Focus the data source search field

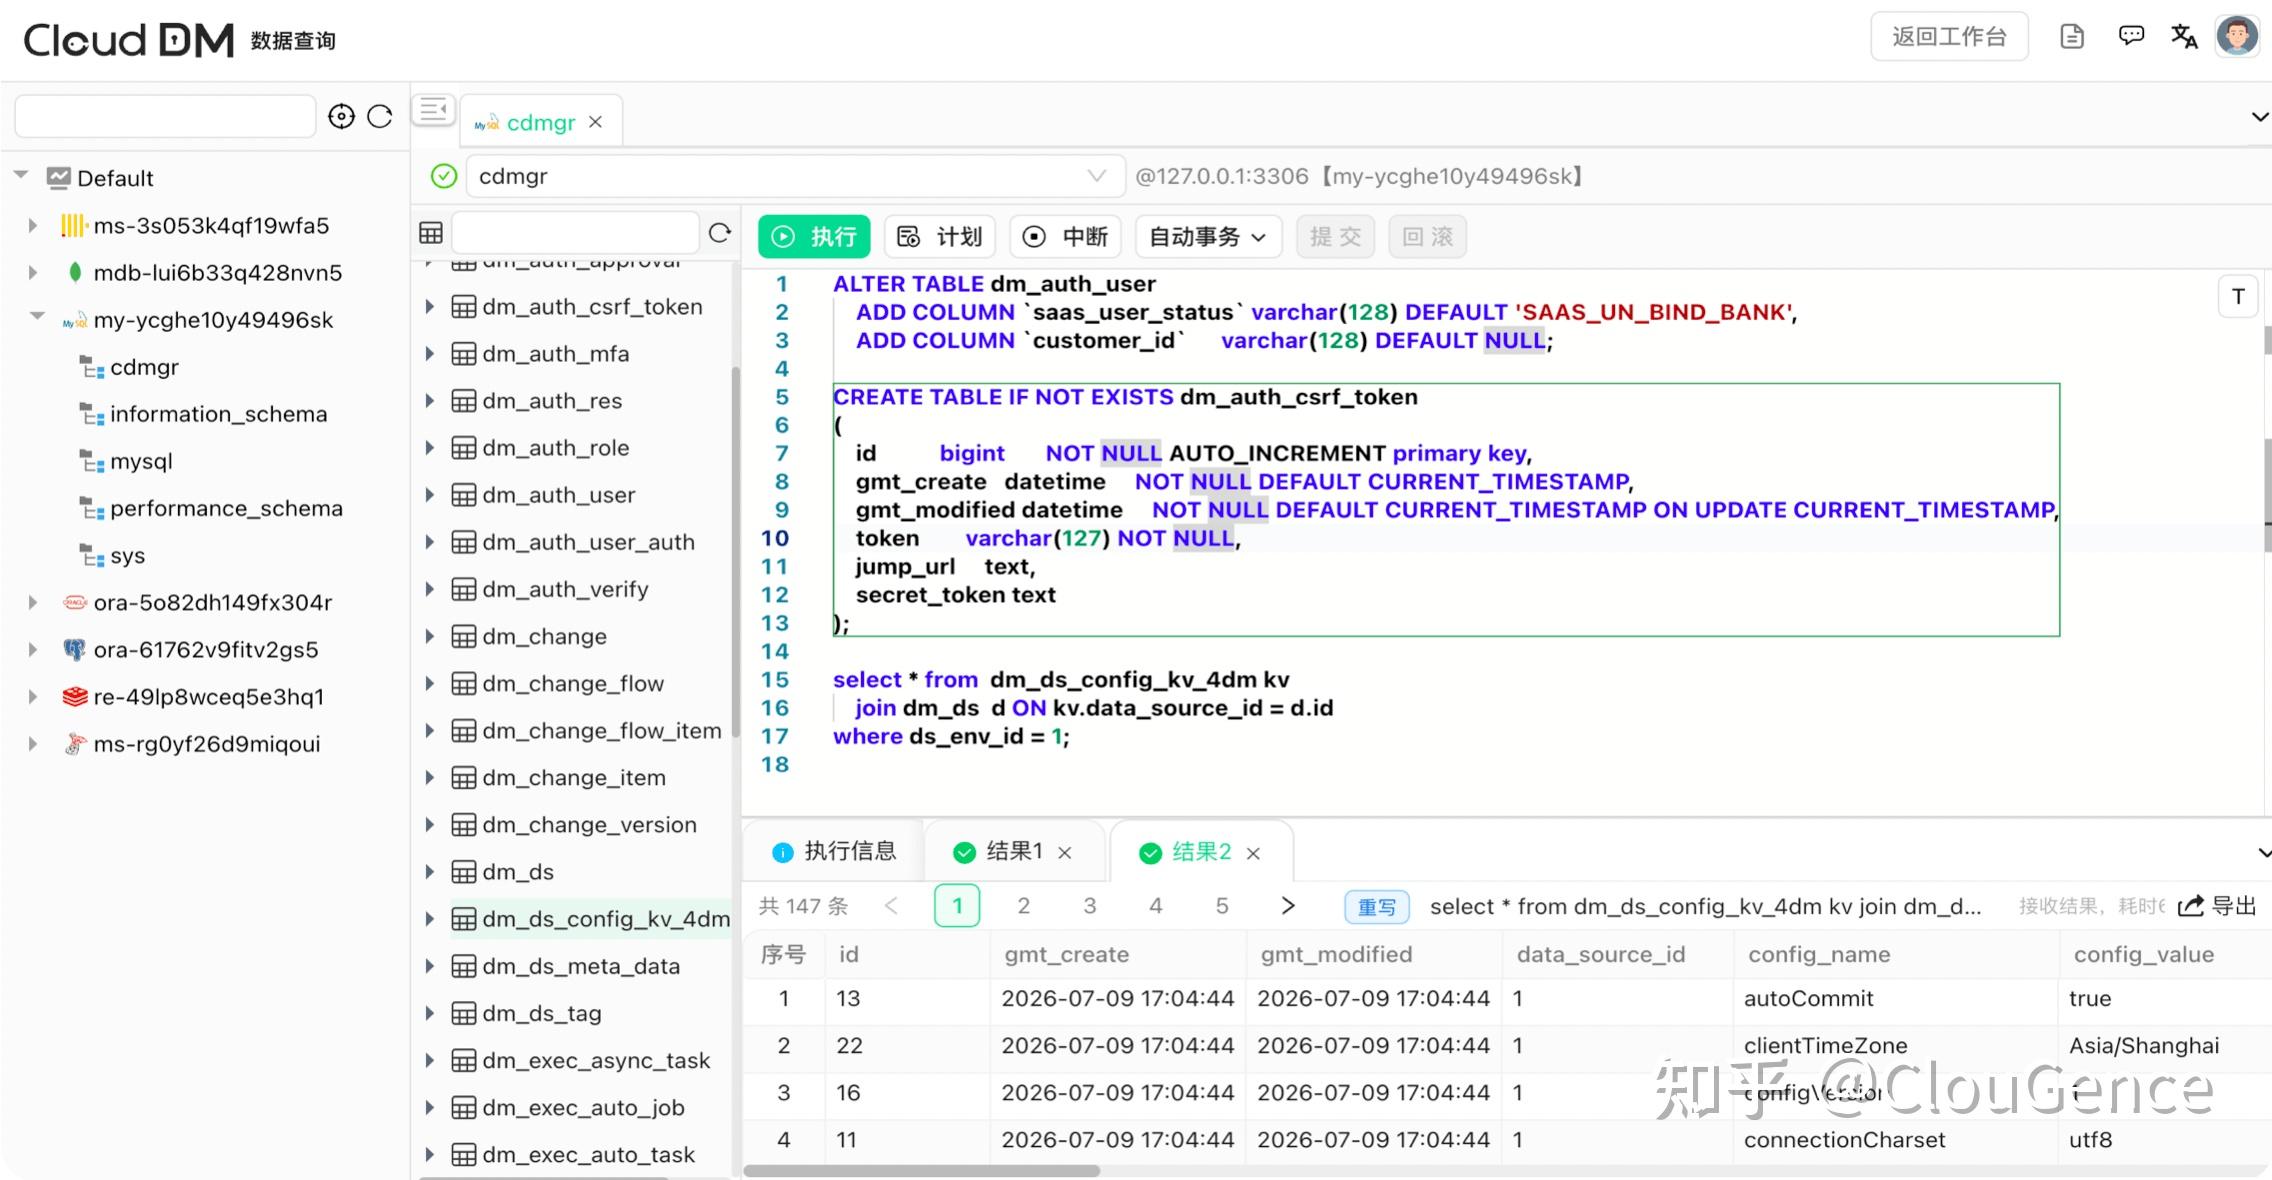pos(165,117)
